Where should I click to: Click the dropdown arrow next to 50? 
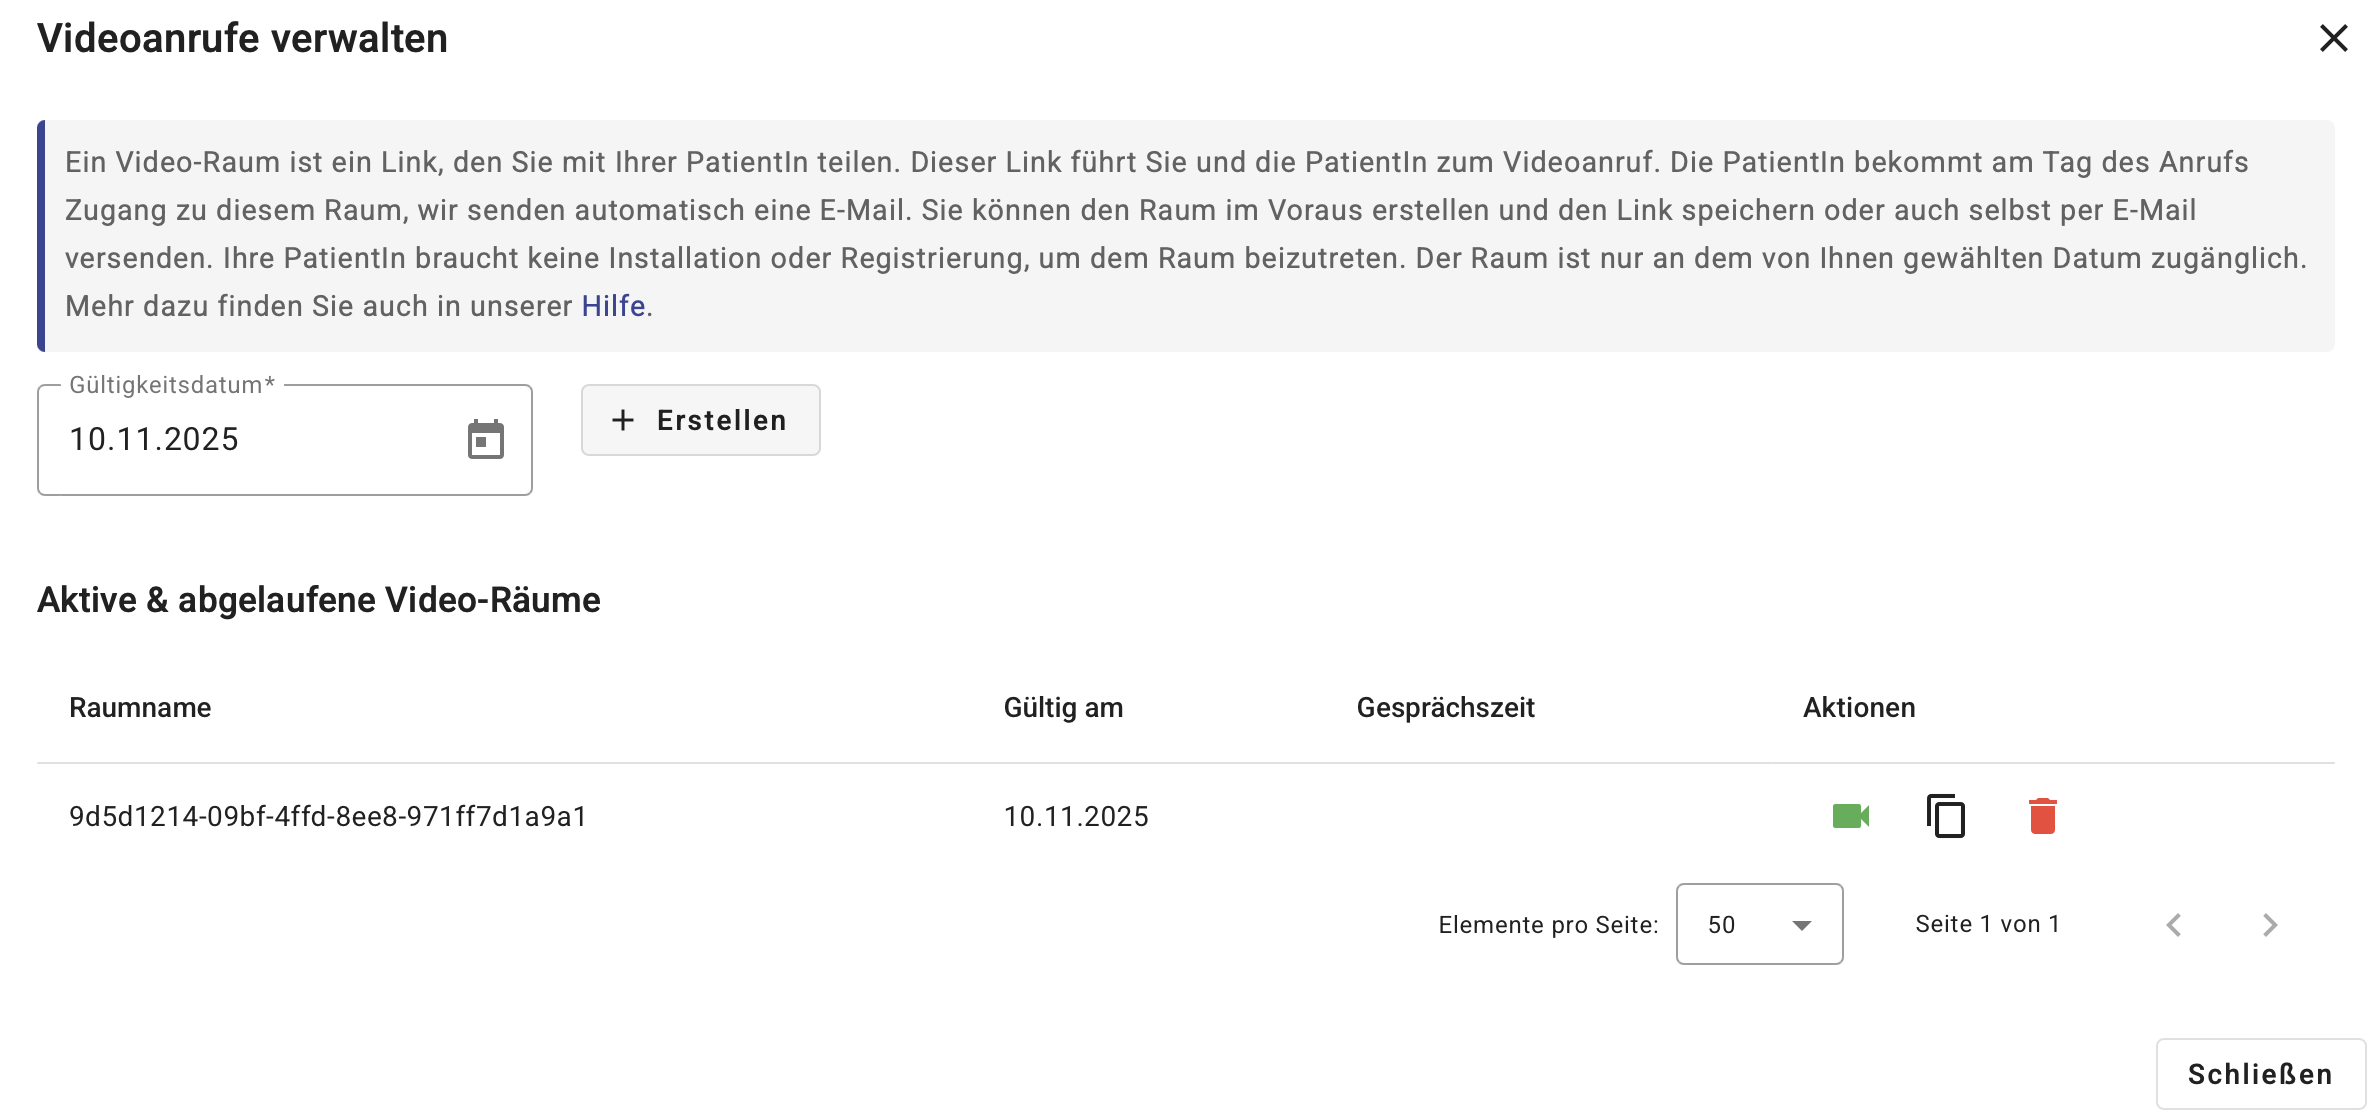click(1800, 925)
